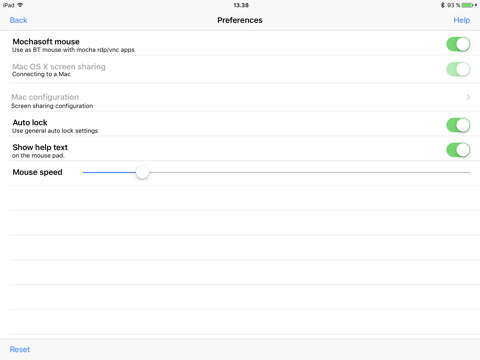Select the Auto lock row label
480x360 pixels.
[x=30, y=122]
